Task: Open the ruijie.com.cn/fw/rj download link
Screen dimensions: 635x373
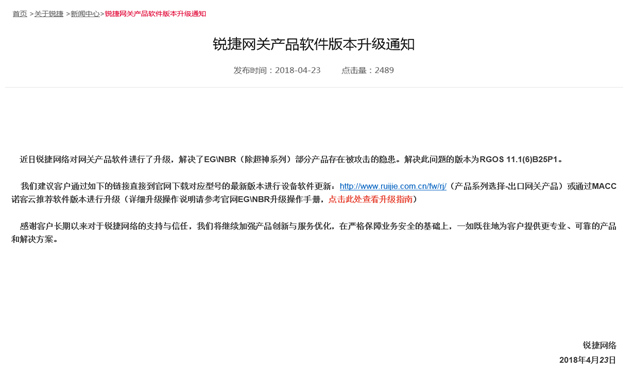Action: click(x=393, y=186)
